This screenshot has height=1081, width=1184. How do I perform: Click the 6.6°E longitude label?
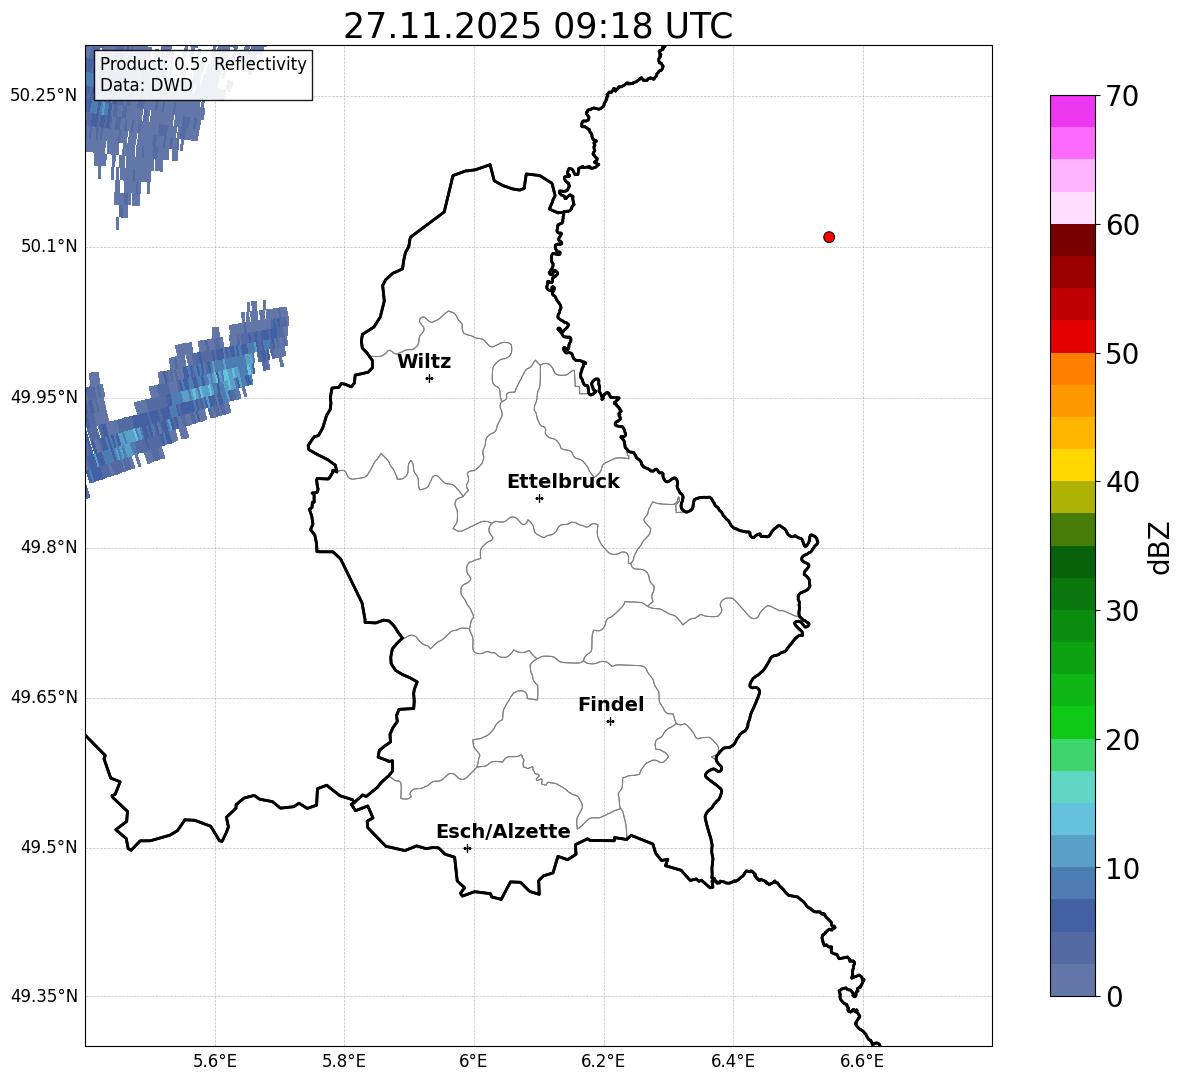pos(862,1061)
